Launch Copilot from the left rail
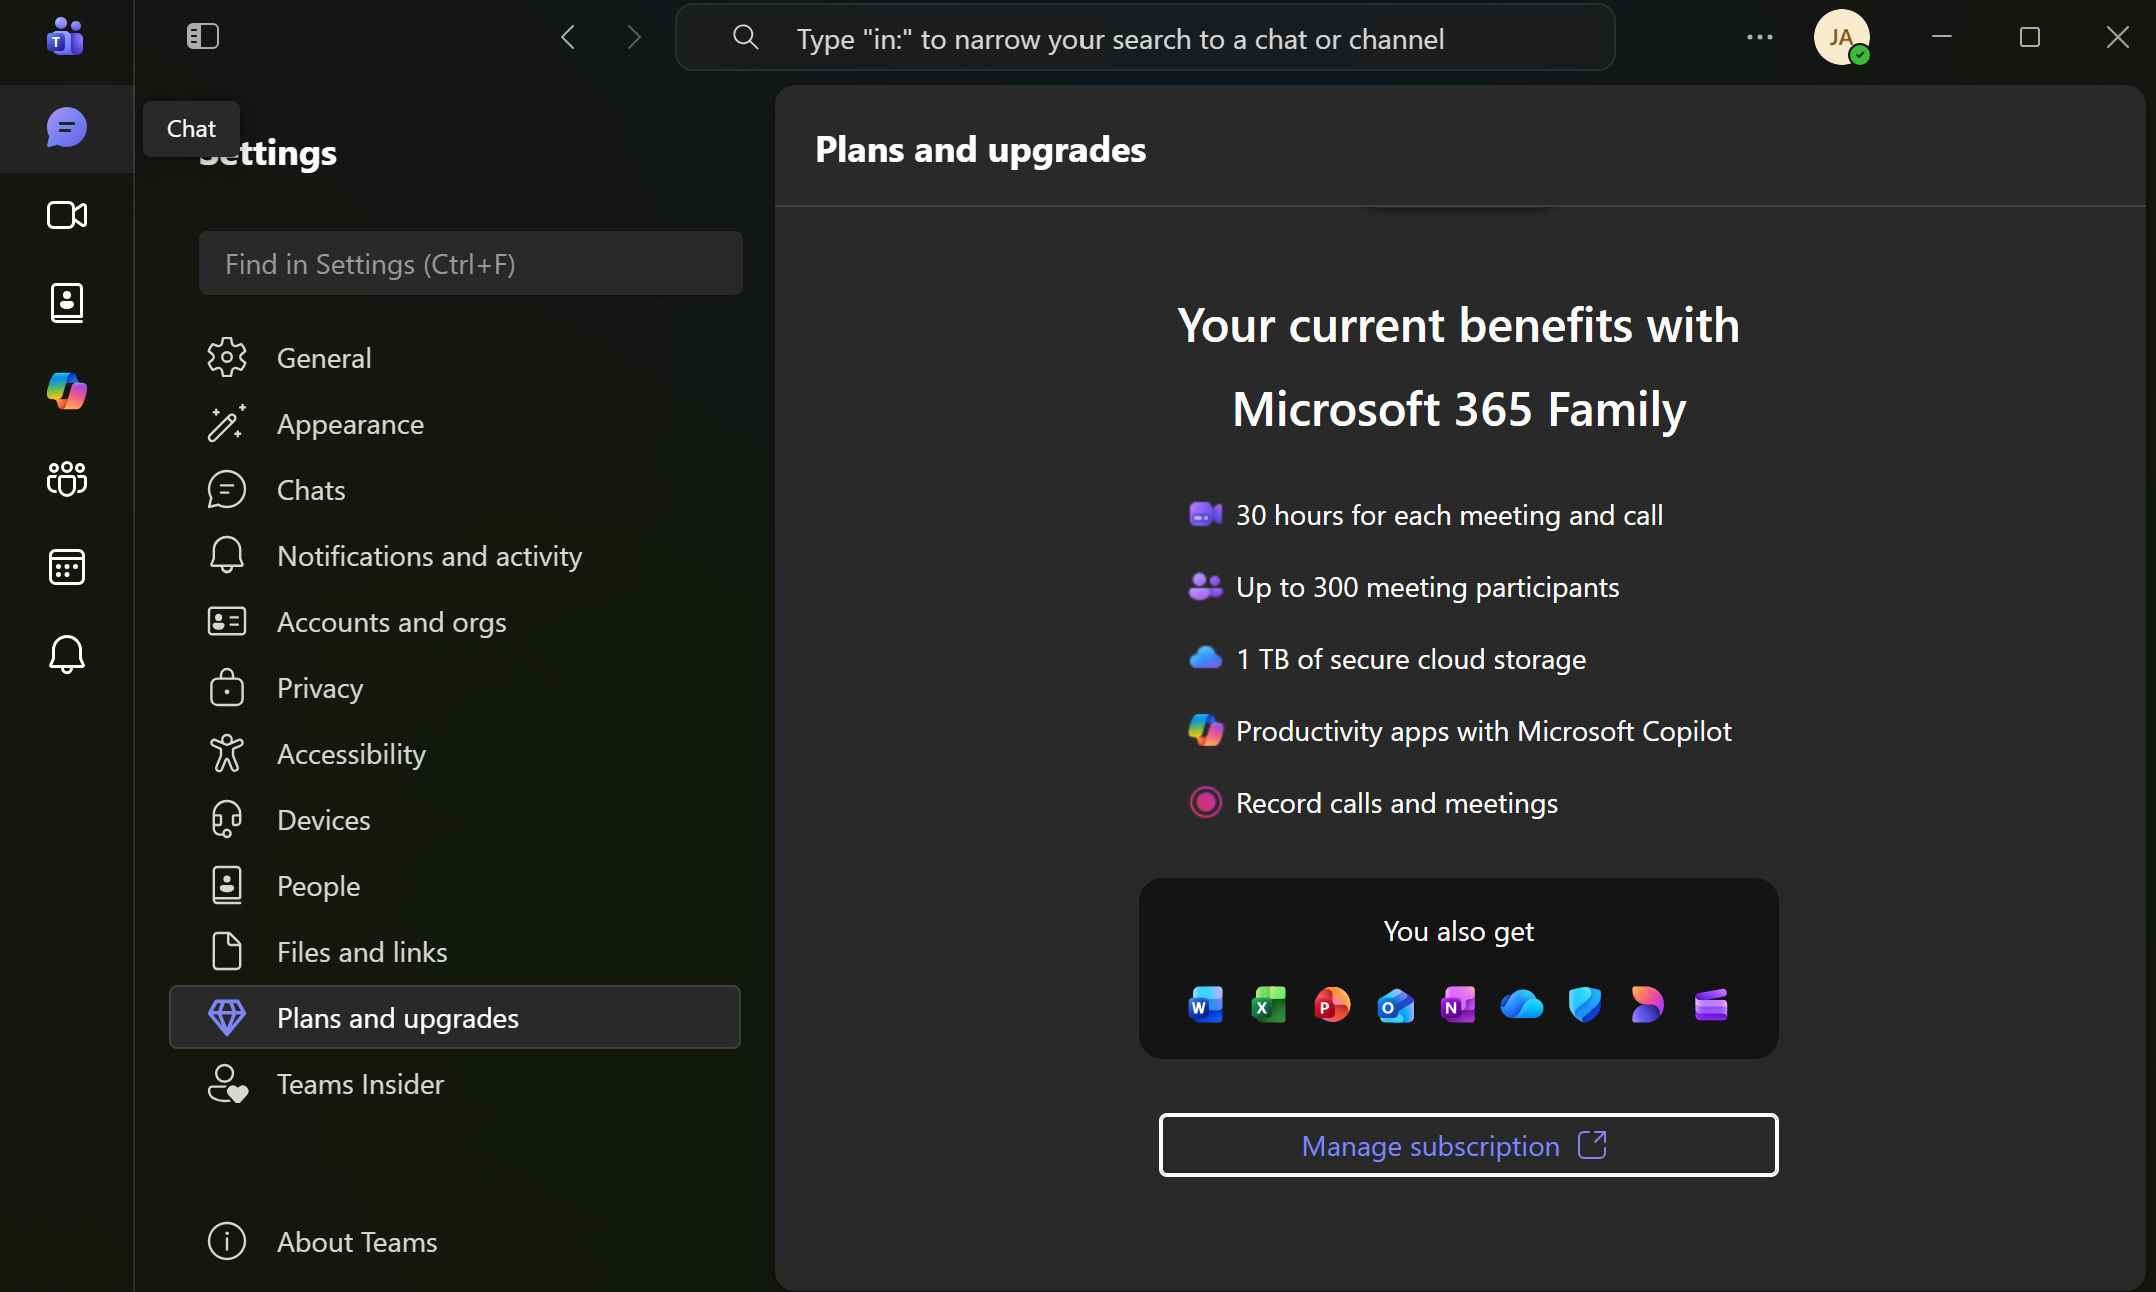The height and width of the screenshot is (1292, 2156). click(x=67, y=391)
